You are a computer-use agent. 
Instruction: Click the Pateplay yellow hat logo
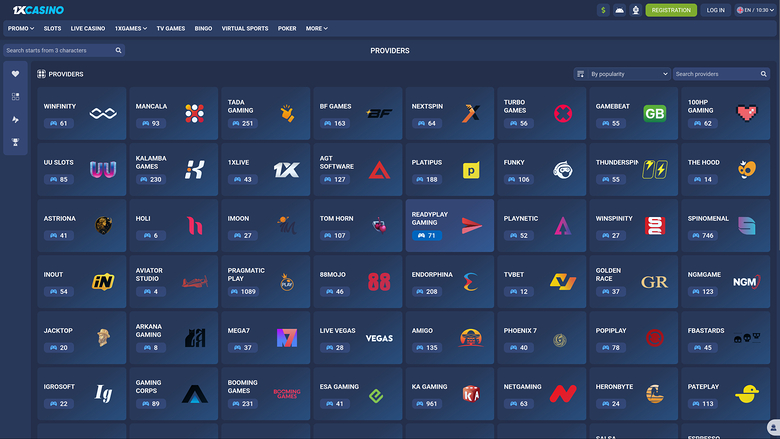[x=747, y=394]
